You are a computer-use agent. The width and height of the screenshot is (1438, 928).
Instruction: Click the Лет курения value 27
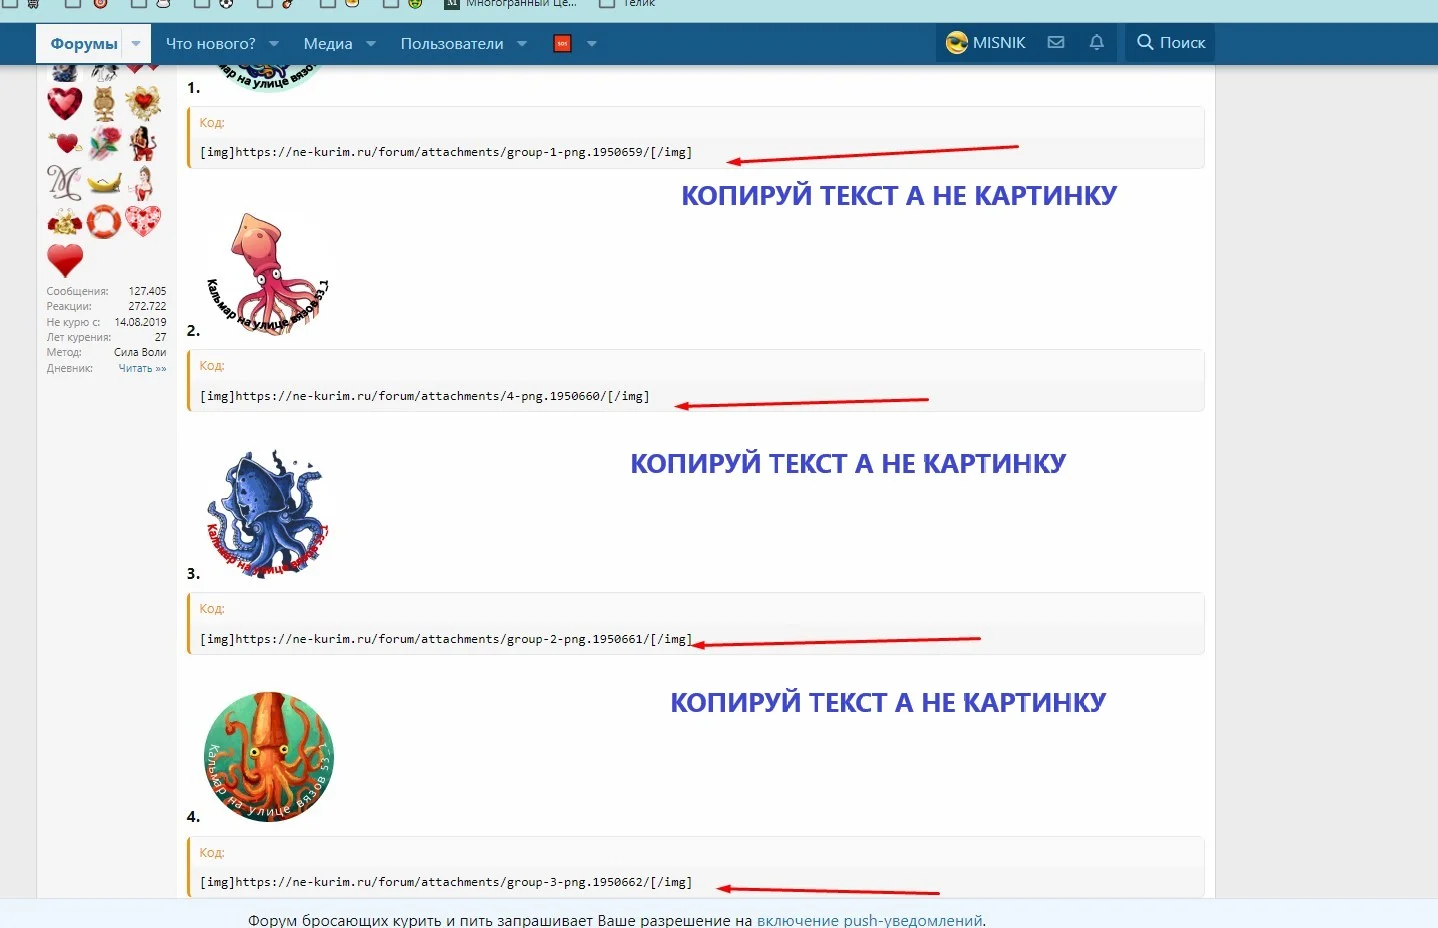coord(160,337)
